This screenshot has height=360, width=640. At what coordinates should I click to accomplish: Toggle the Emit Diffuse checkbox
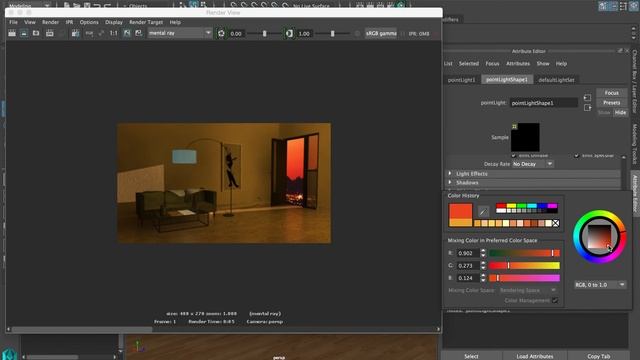tap(513, 156)
